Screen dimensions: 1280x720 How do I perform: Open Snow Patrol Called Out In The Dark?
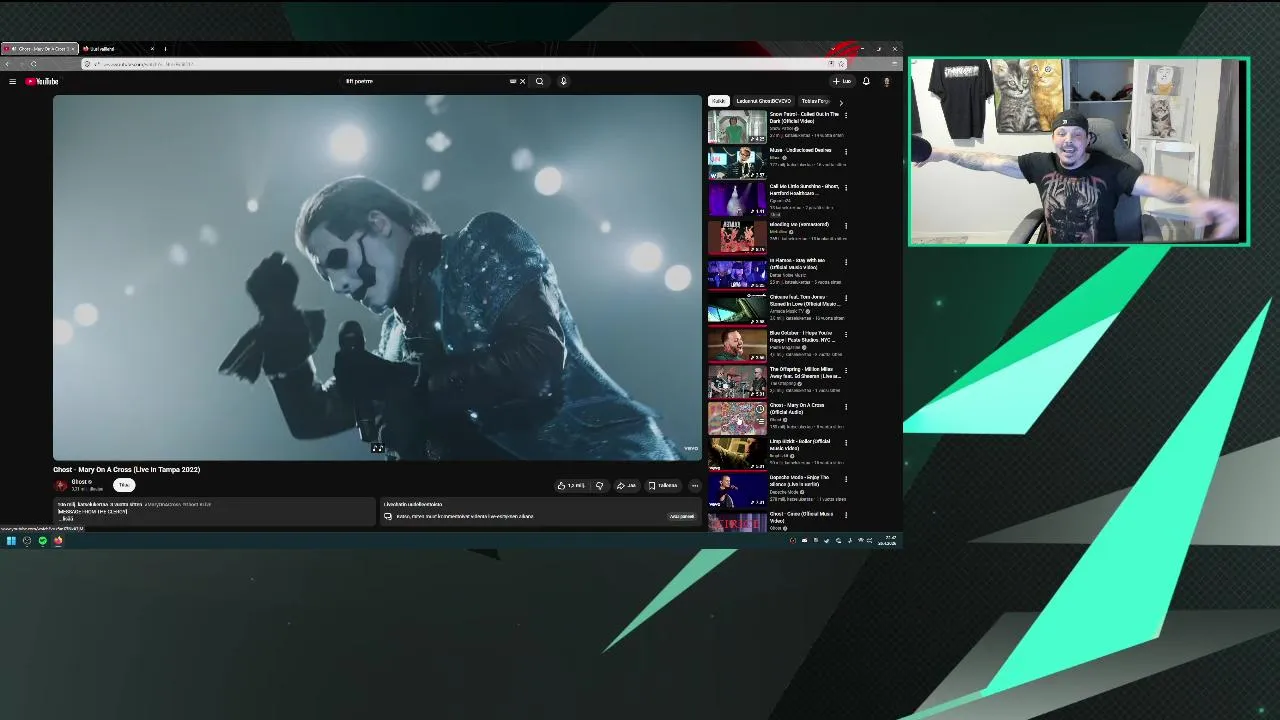[x=804, y=117]
